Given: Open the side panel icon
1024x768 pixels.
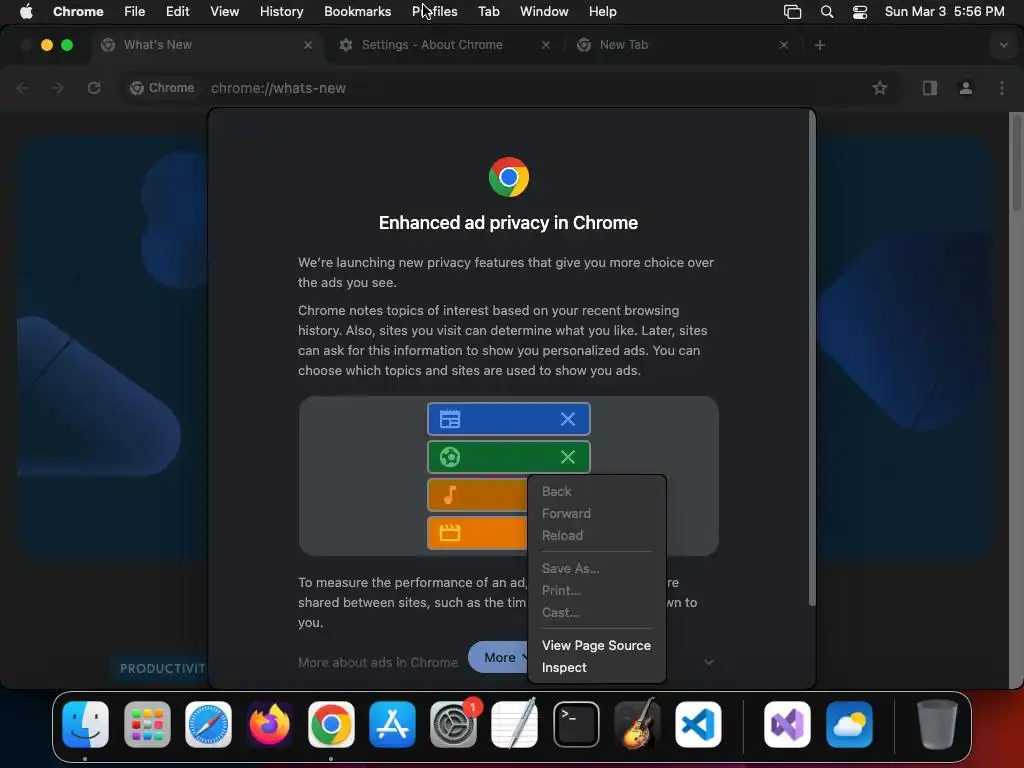Looking at the screenshot, I should (x=930, y=88).
